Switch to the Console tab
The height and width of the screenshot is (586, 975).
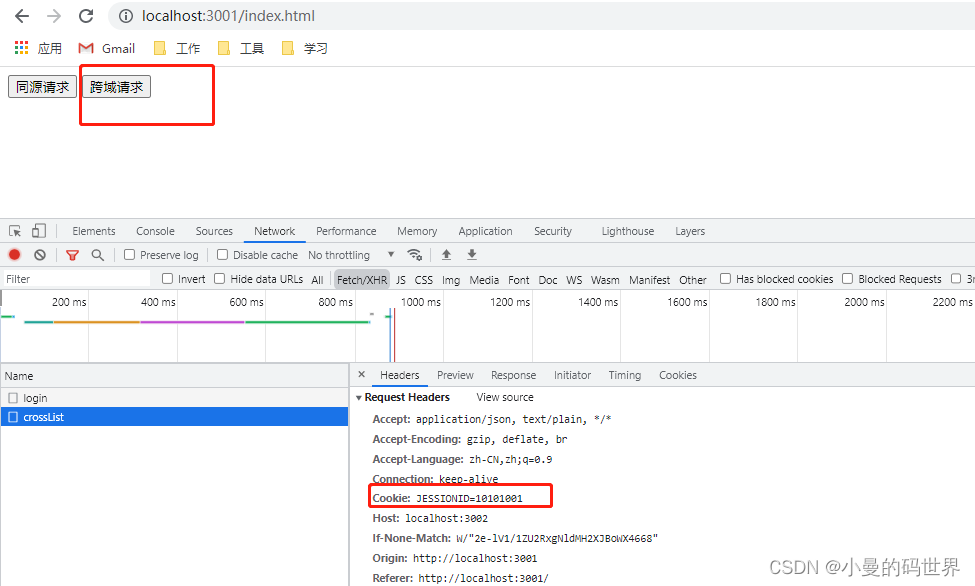[x=155, y=231]
